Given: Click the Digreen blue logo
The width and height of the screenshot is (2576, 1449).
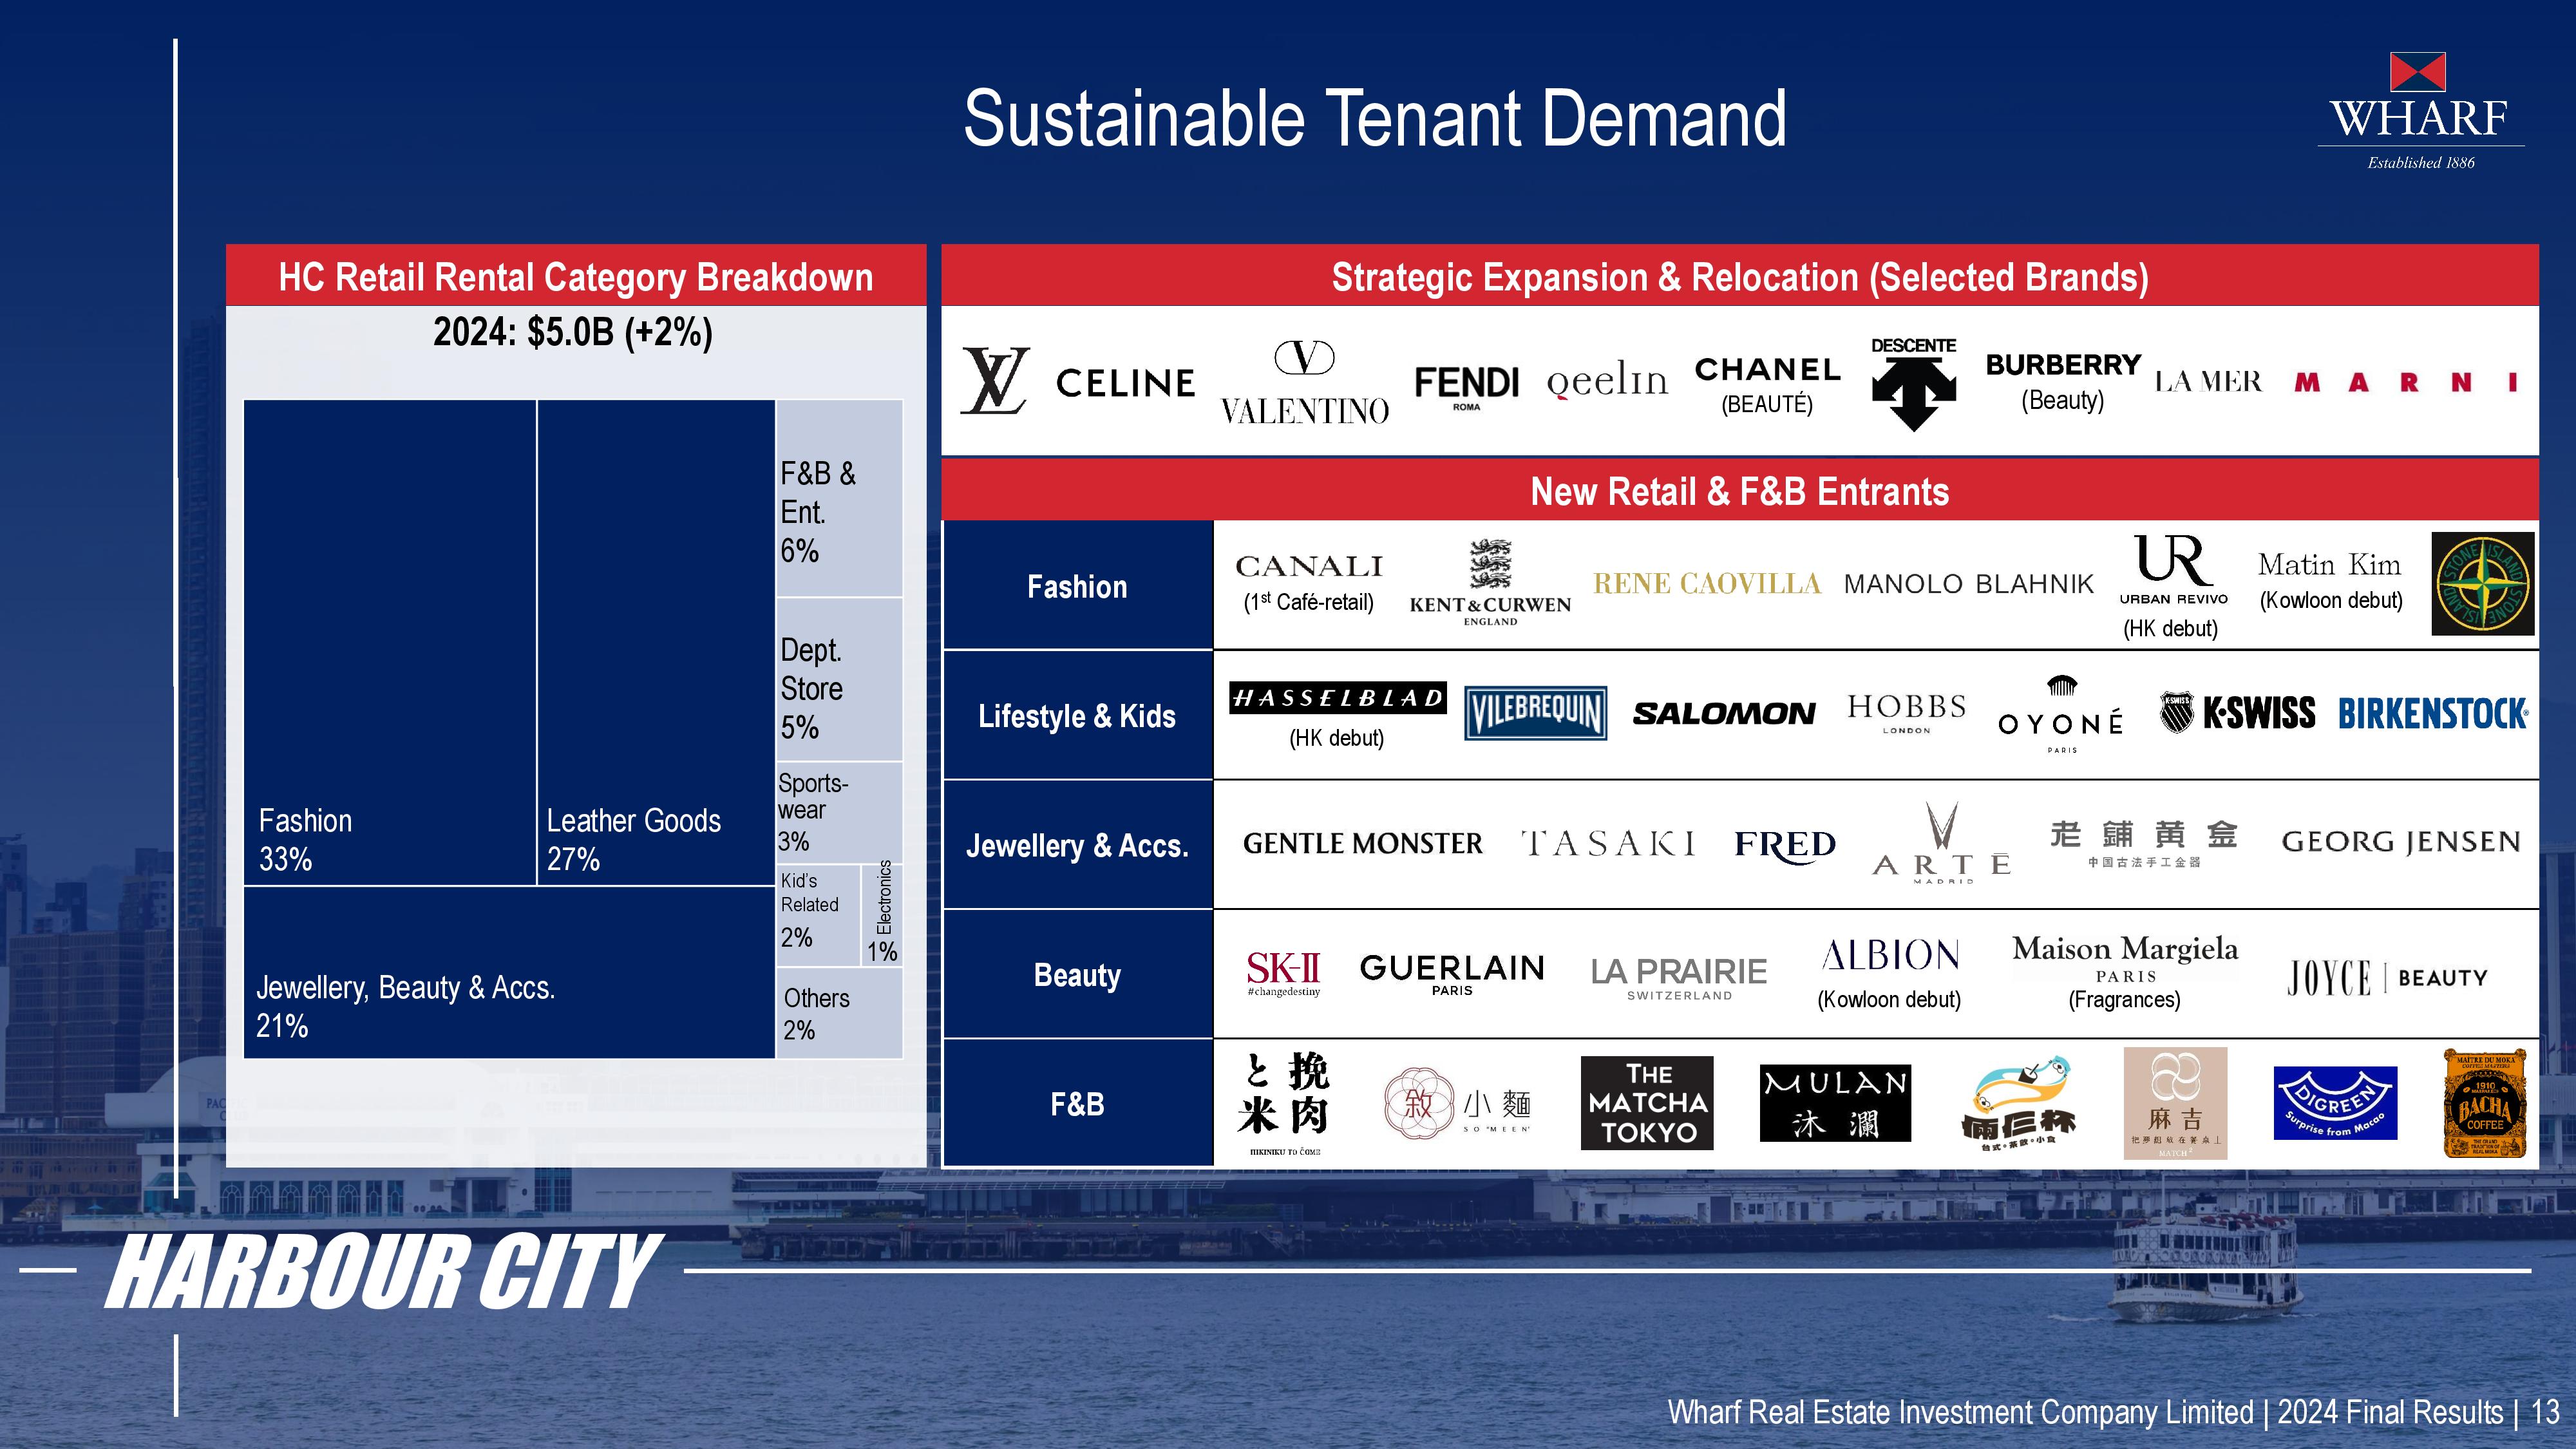Looking at the screenshot, I should (2335, 1103).
